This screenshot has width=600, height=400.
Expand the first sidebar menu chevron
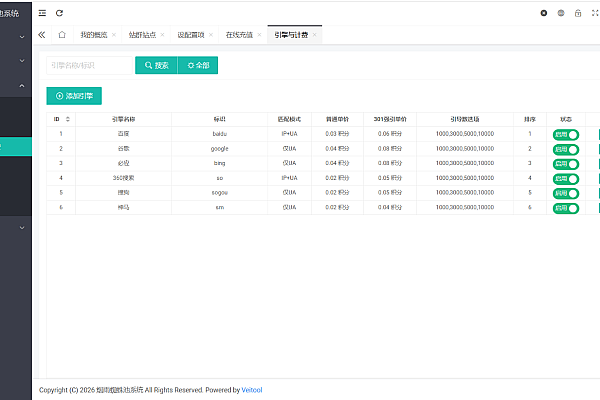[22, 37]
